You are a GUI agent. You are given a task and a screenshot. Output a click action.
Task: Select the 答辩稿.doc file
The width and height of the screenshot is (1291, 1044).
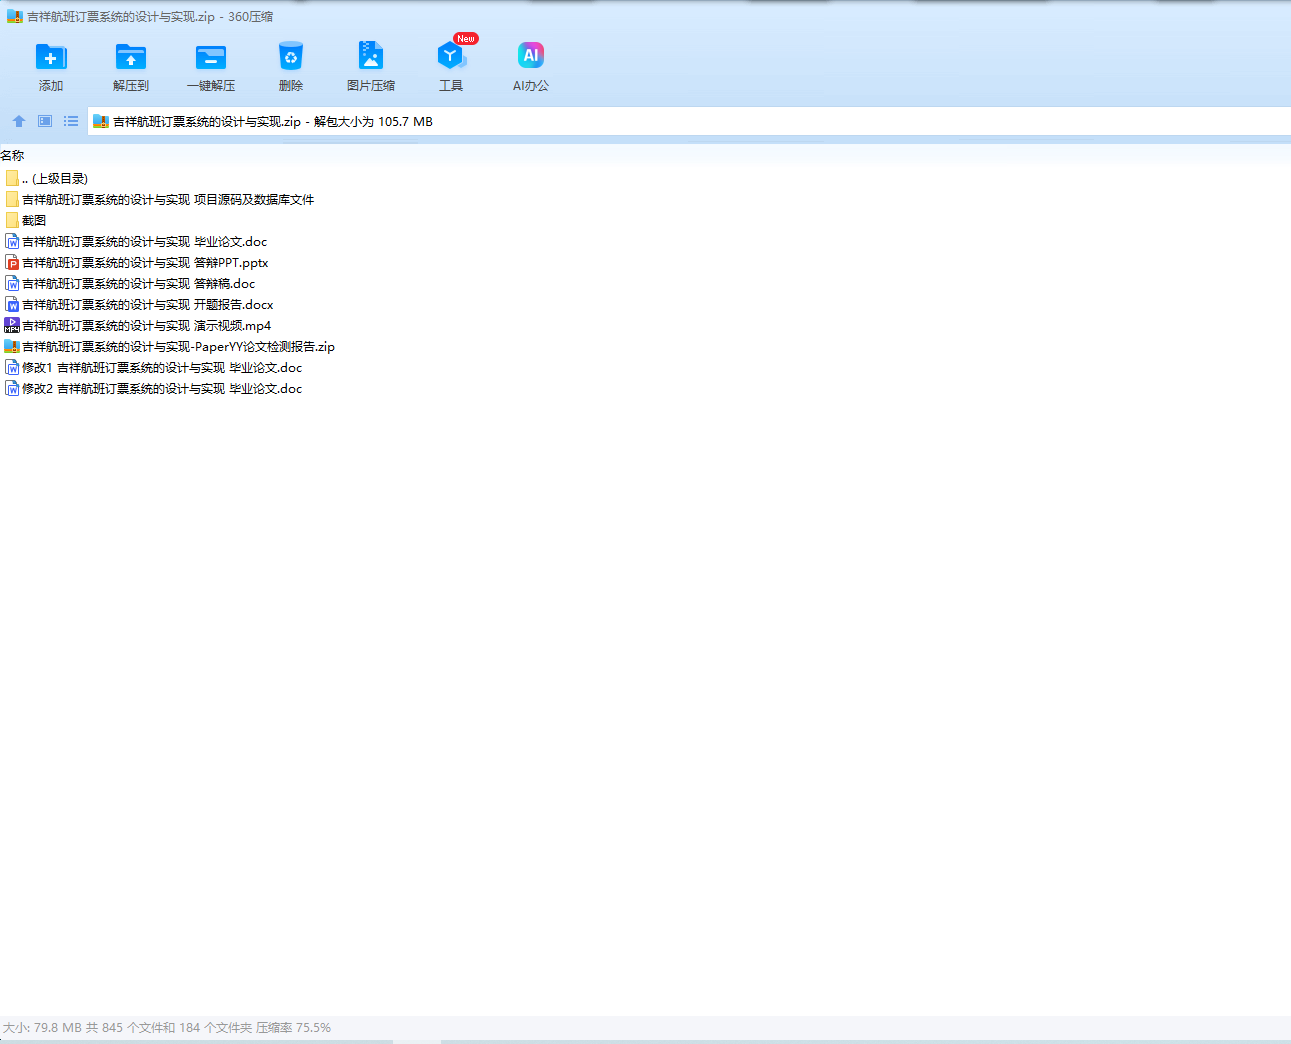[x=130, y=283]
